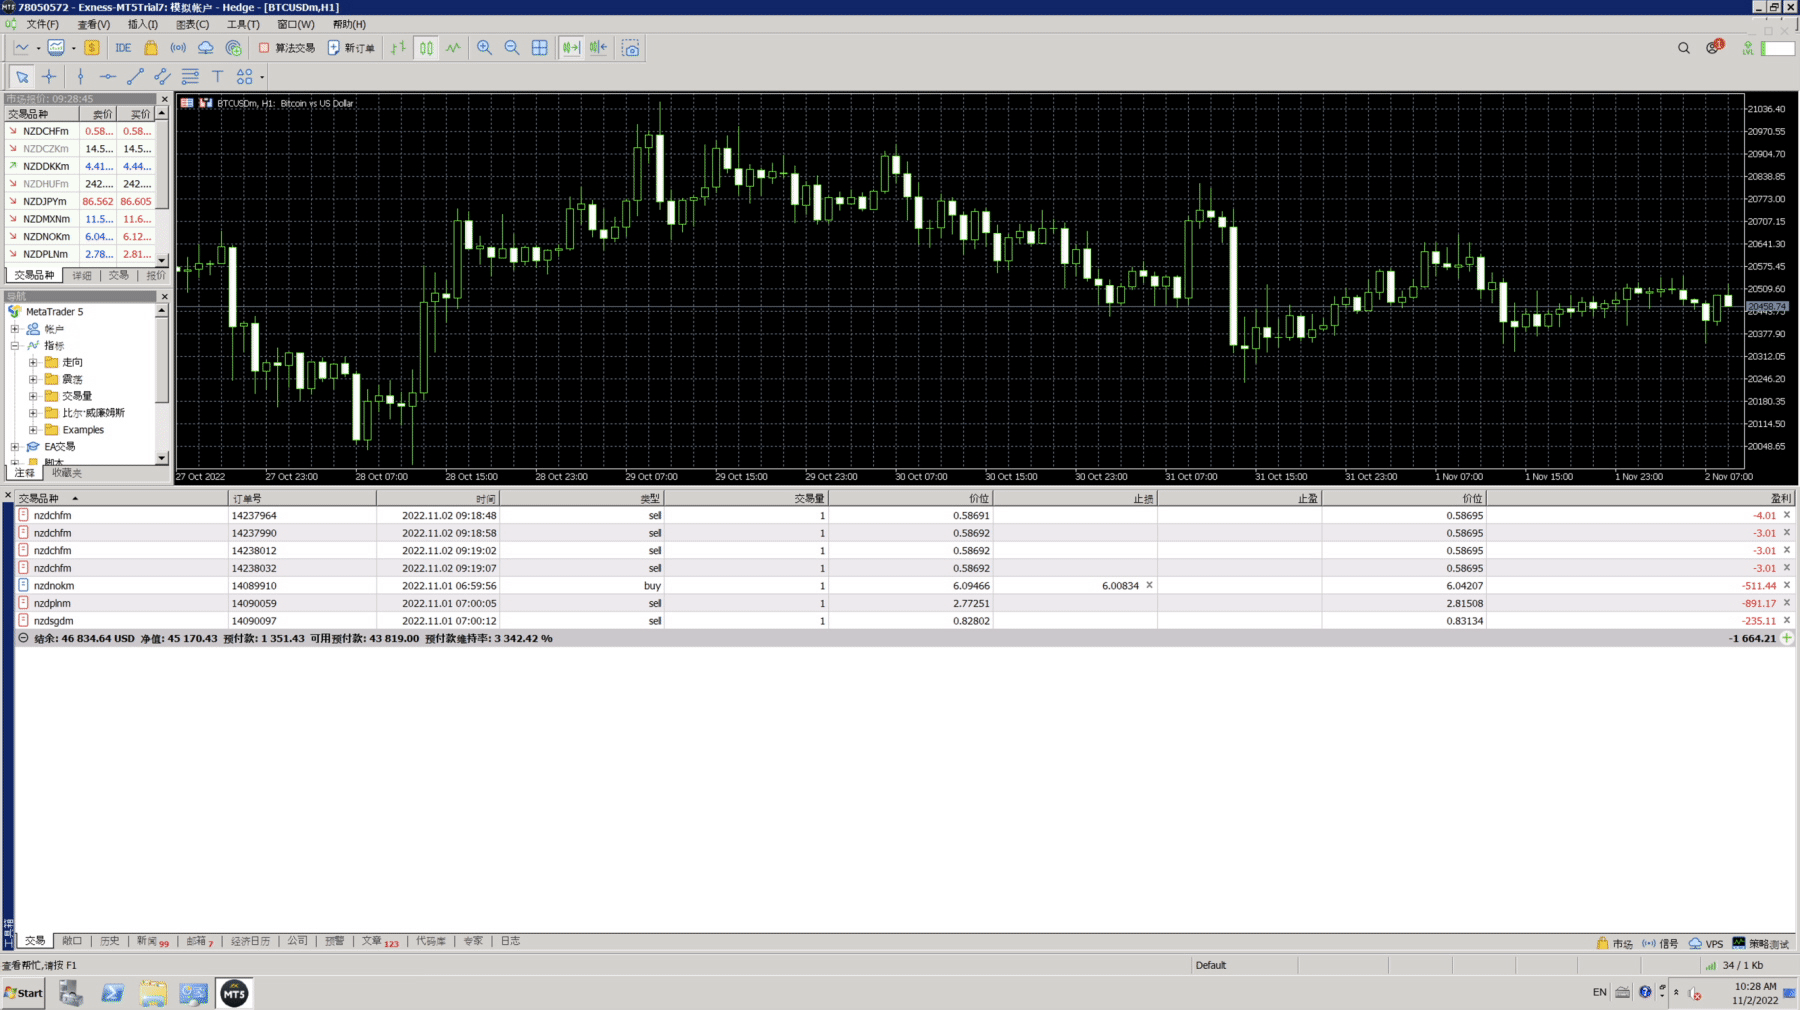Toggle chart shift from right edge
Image resolution: width=1800 pixels, height=1010 pixels.
coord(598,48)
